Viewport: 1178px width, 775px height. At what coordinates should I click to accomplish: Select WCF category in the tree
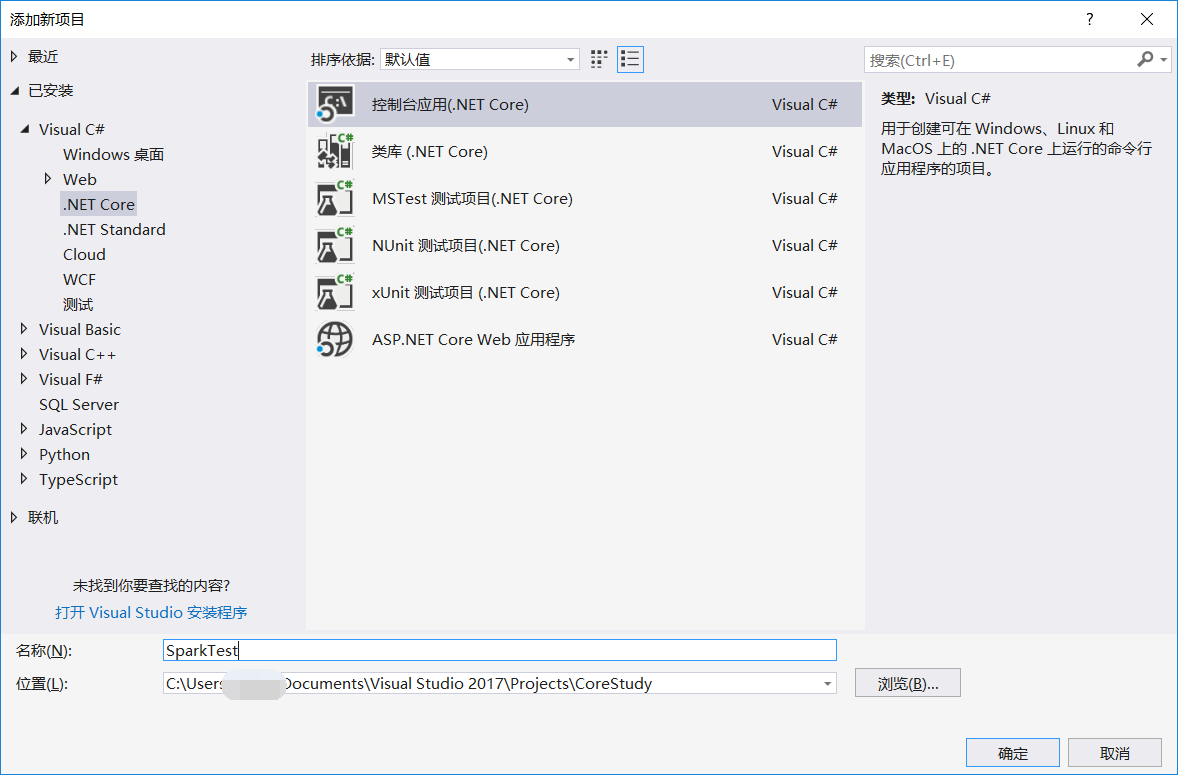(80, 279)
